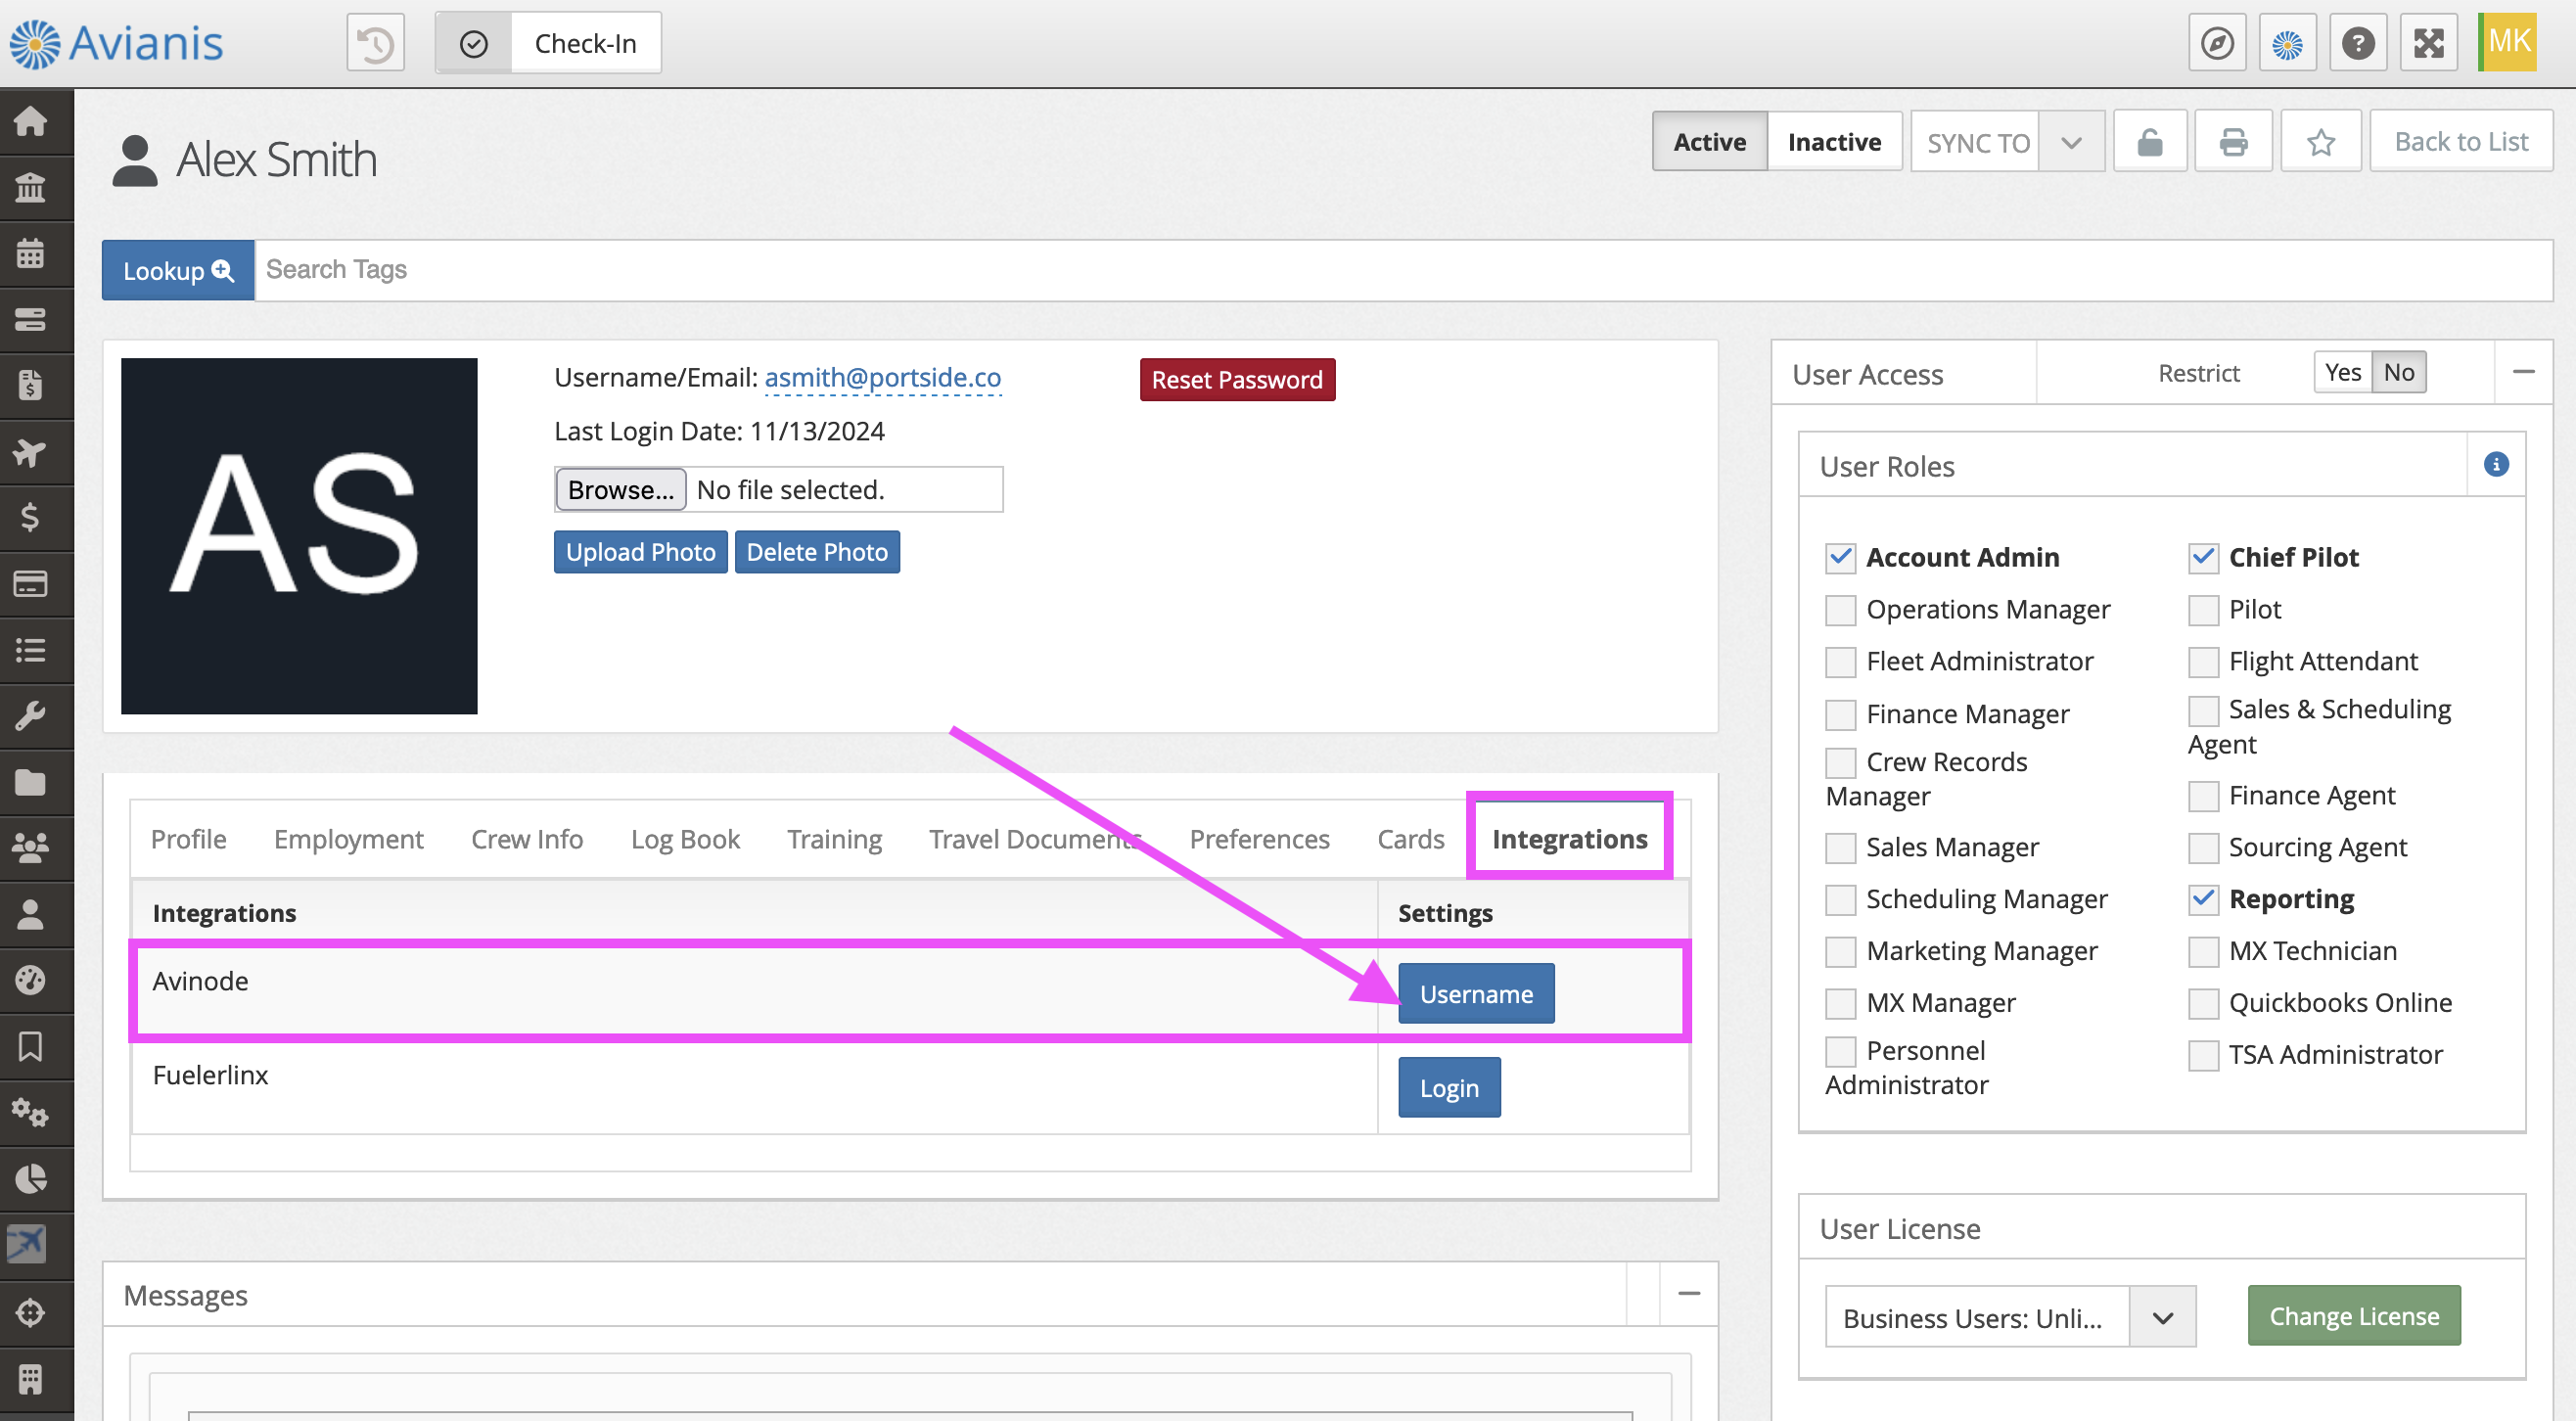Check the Fleet Administrator role
Screen dimensions: 2576x1421
(x=1840, y=662)
